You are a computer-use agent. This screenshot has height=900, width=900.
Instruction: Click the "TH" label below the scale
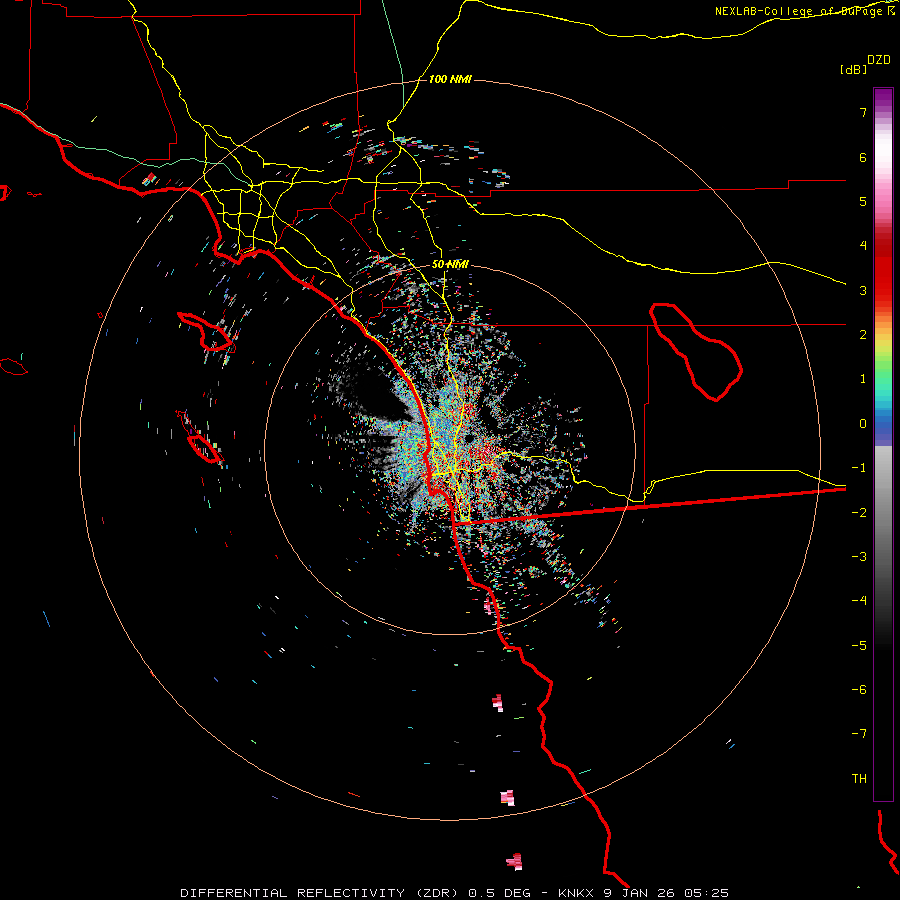click(x=859, y=778)
